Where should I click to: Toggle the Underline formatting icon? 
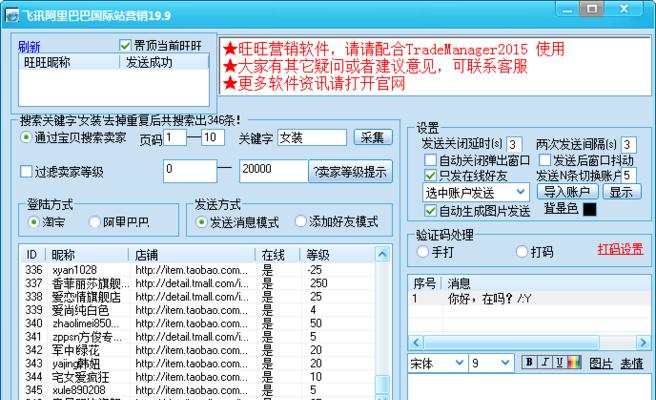pyautogui.click(x=559, y=362)
